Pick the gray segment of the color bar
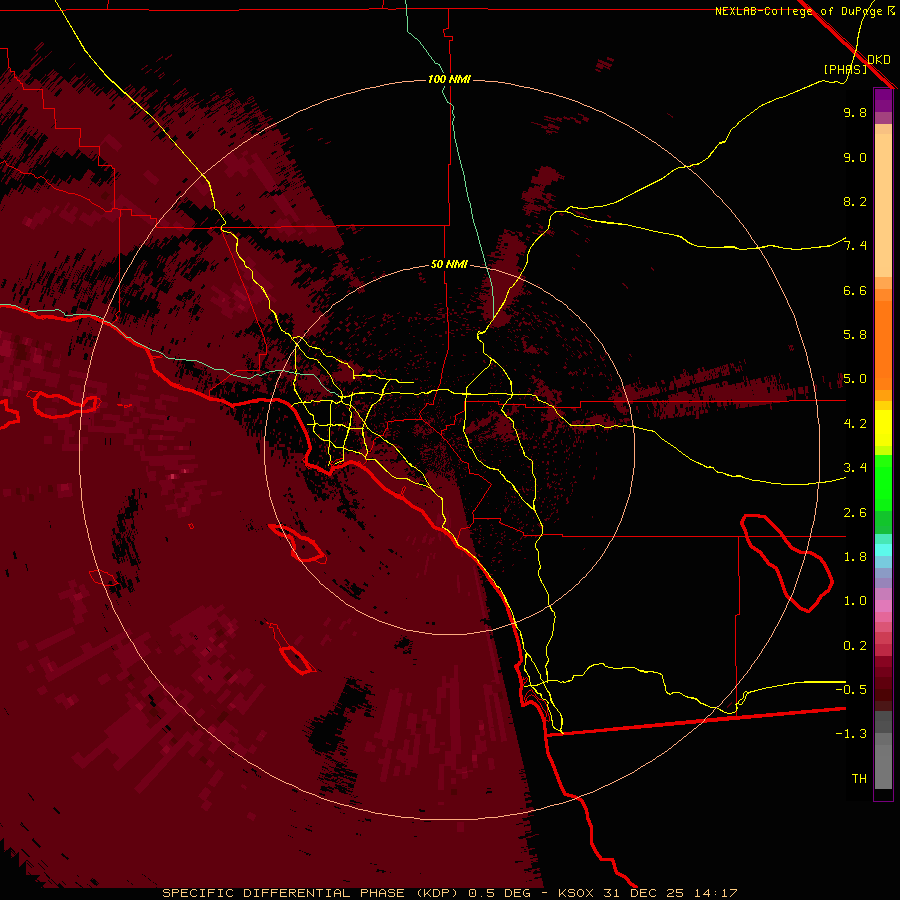 coord(883,750)
